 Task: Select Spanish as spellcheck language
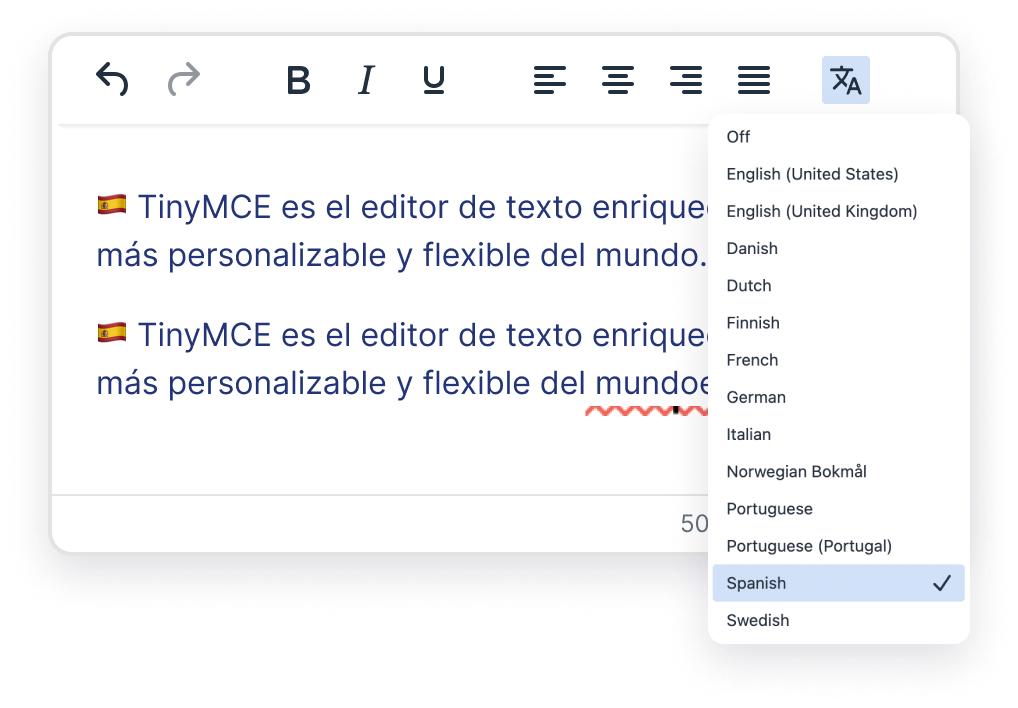pyautogui.click(x=756, y=583)
